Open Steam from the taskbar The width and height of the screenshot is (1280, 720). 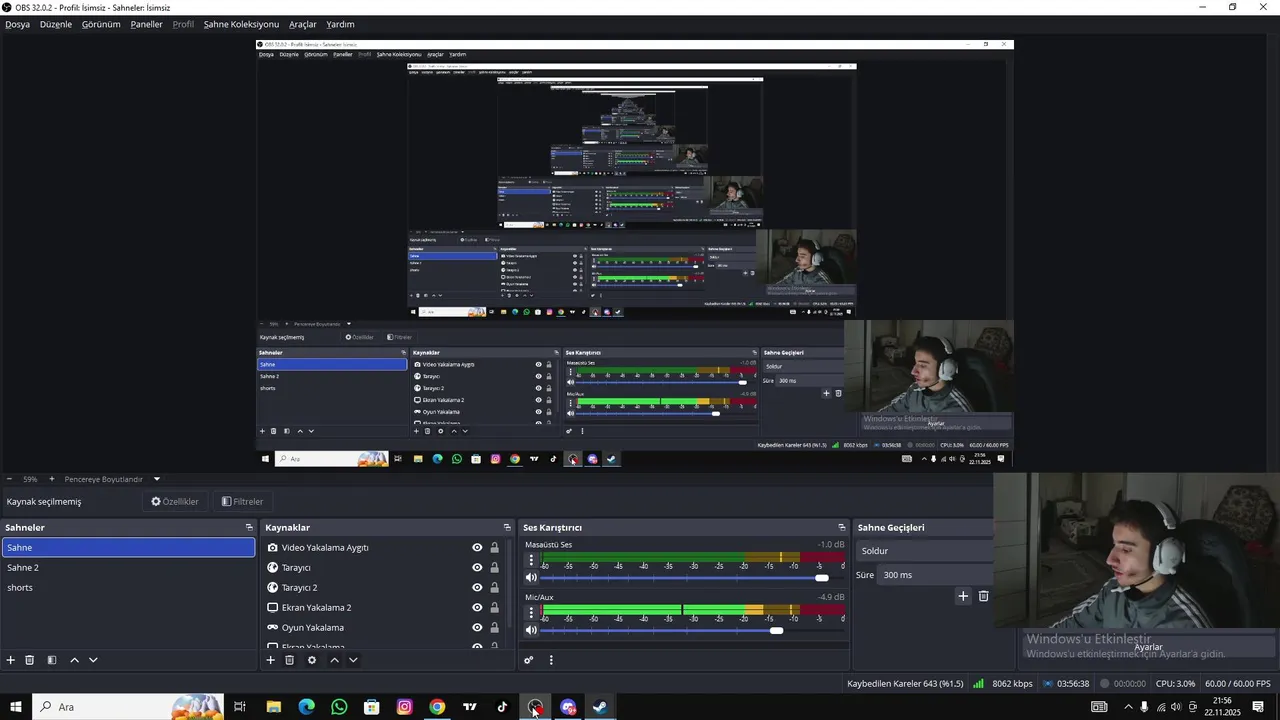point(600,707)
